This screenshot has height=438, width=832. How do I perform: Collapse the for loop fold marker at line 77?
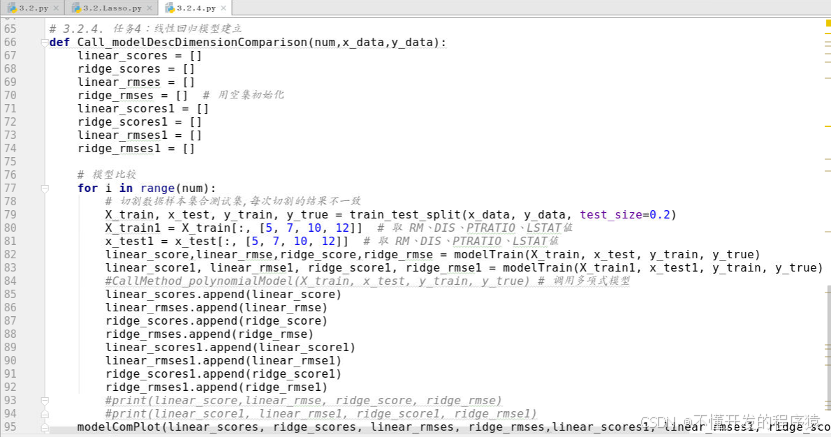pos(45,188)
